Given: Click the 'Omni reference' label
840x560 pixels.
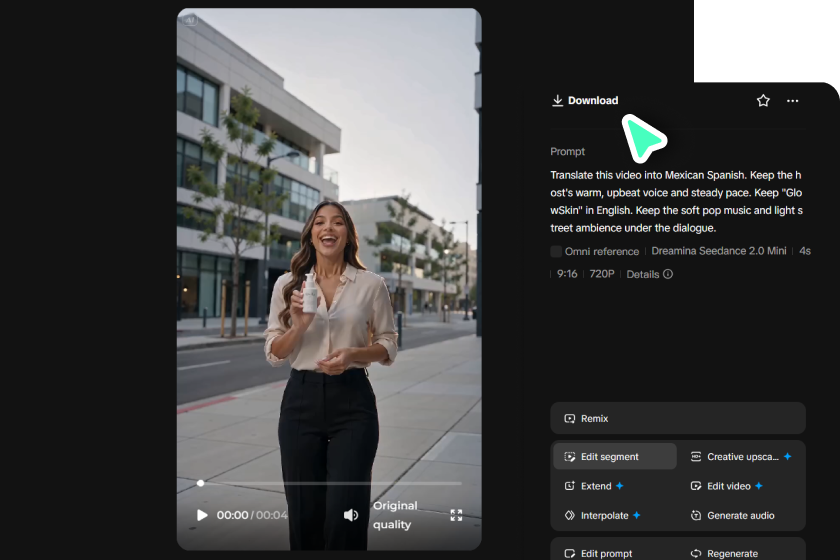Looking at the screenshot, I should pyautogui.click(x=602, y=251).
